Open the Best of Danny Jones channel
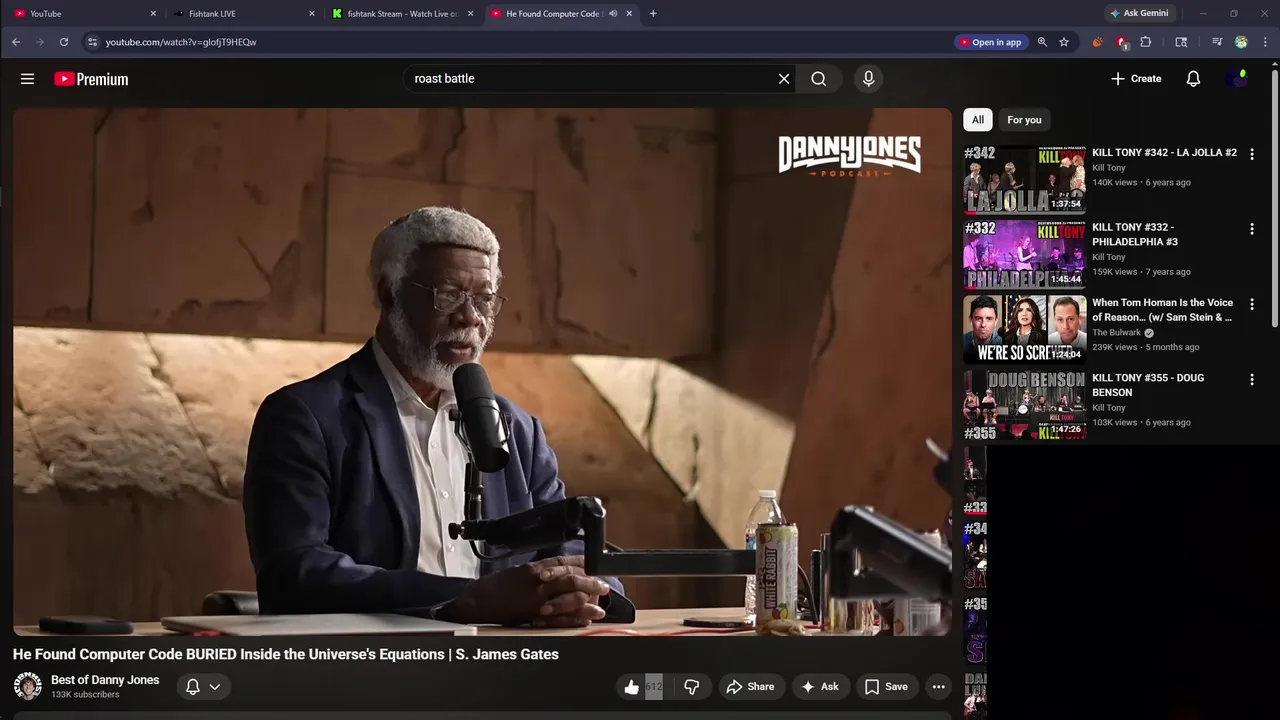Image resolution: width=1280 pixels, height=720 pixels. (105, 680)
